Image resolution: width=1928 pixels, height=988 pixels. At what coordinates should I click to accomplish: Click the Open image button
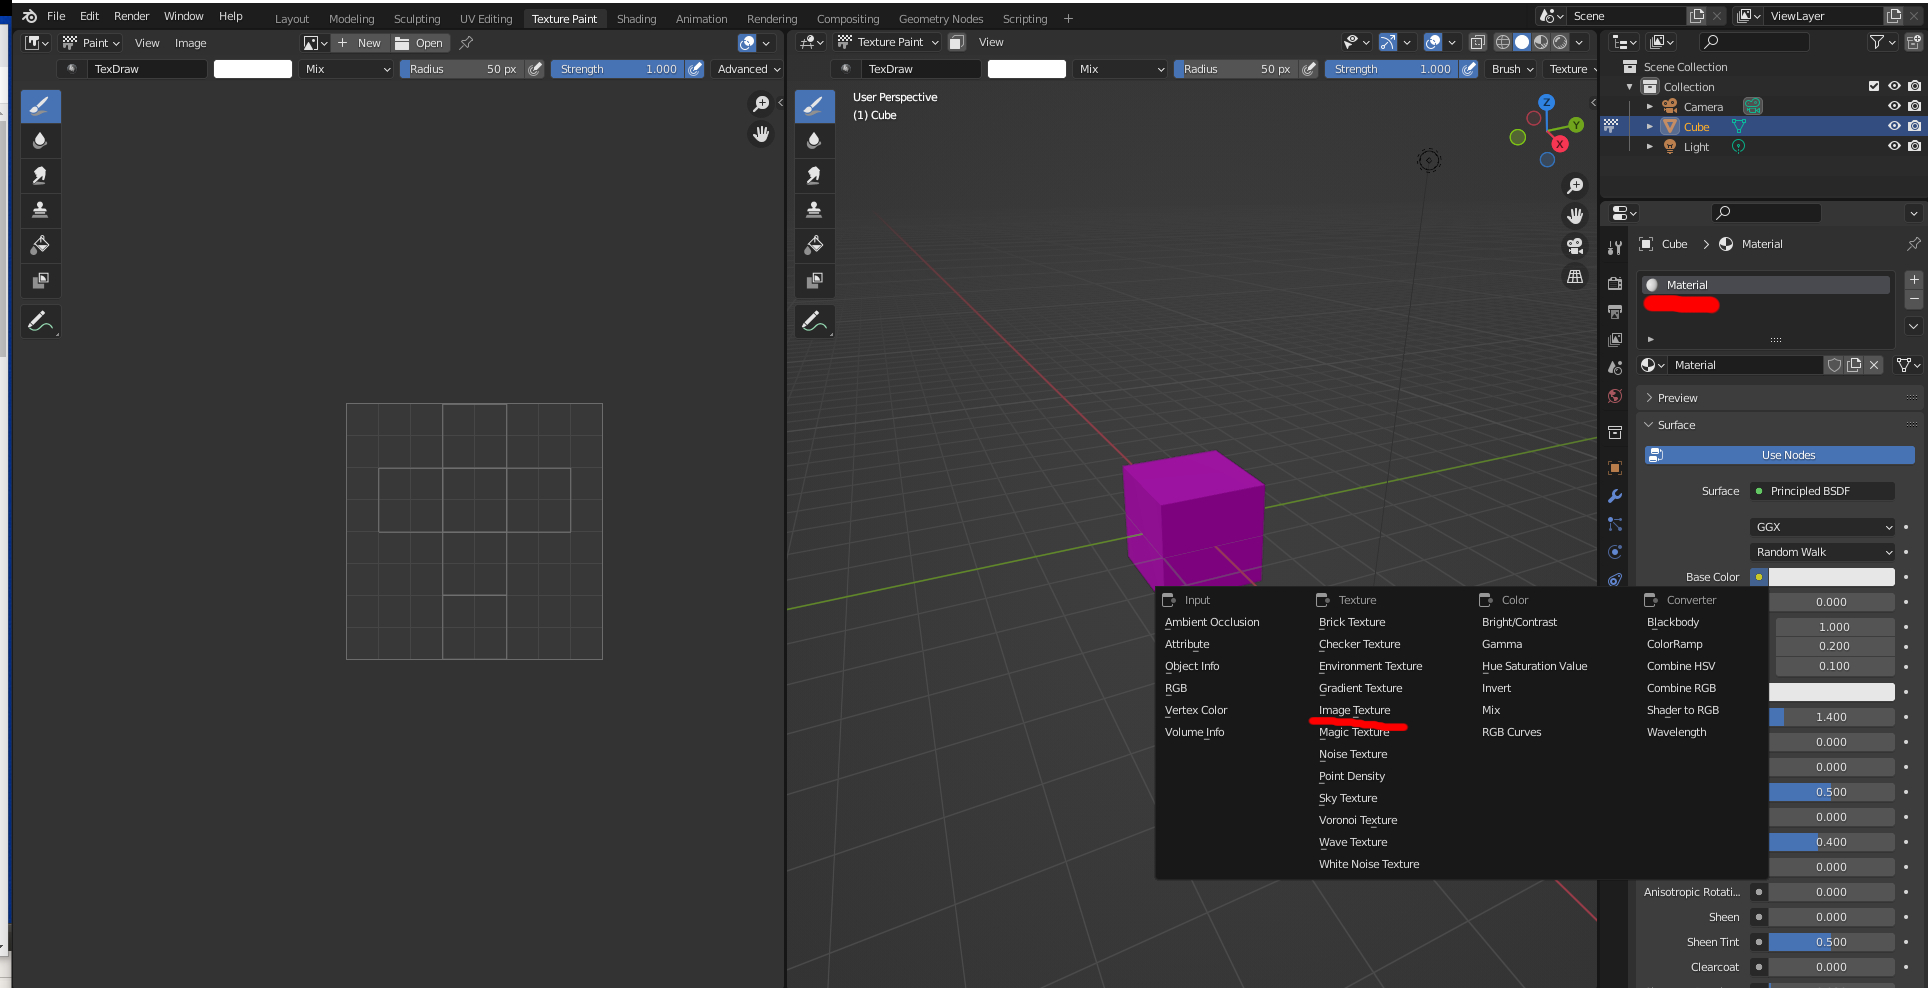[420, 43]
